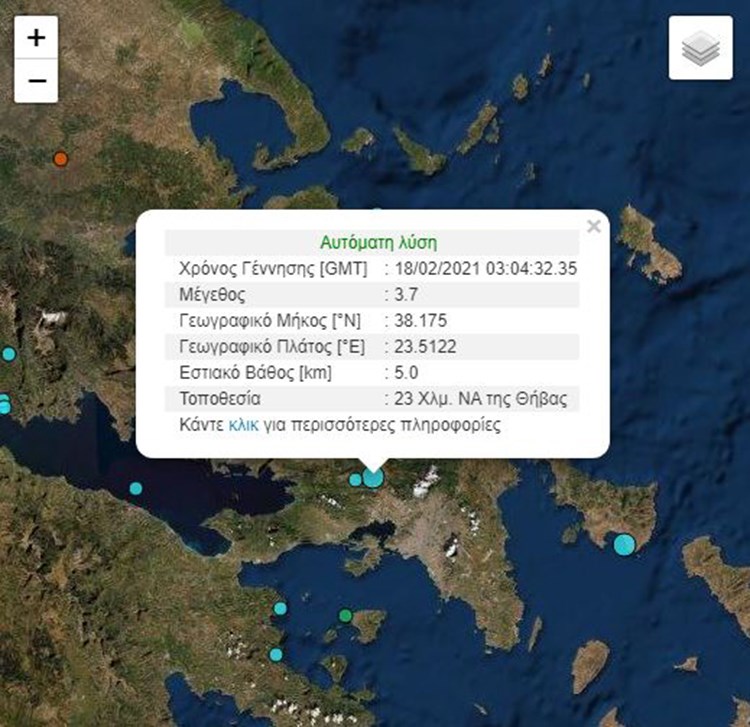Select the large cyan epicenter marker under the popup
Viewport: 750px width, 727px height.
pos(373,477)
